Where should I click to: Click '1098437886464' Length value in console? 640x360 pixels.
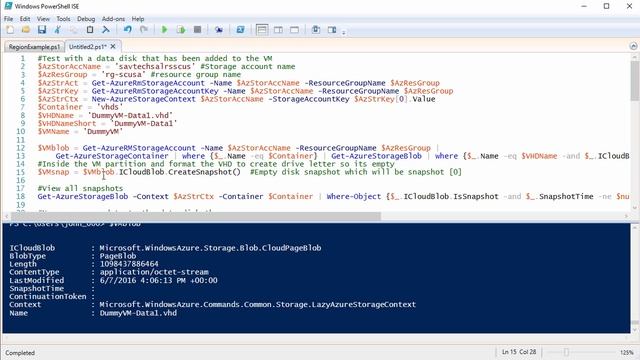click(x=129, y=264)
